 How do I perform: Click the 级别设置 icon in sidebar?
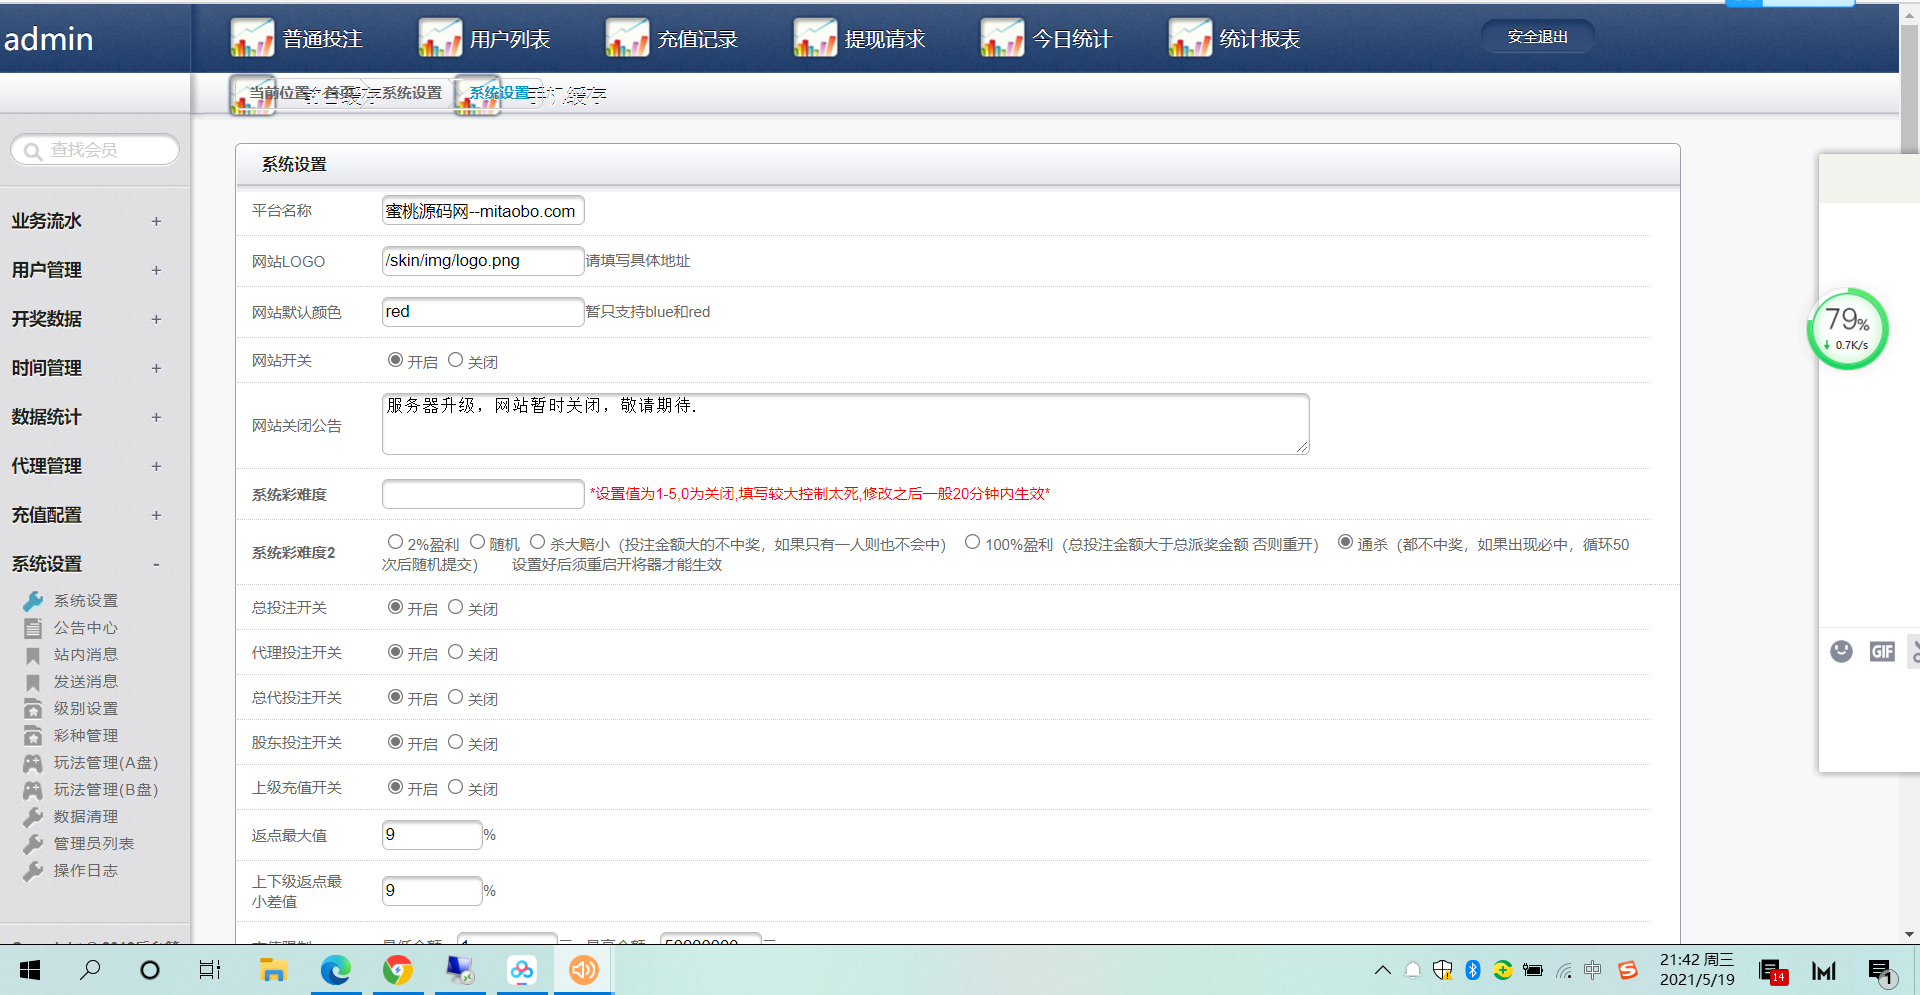[33, 709]
